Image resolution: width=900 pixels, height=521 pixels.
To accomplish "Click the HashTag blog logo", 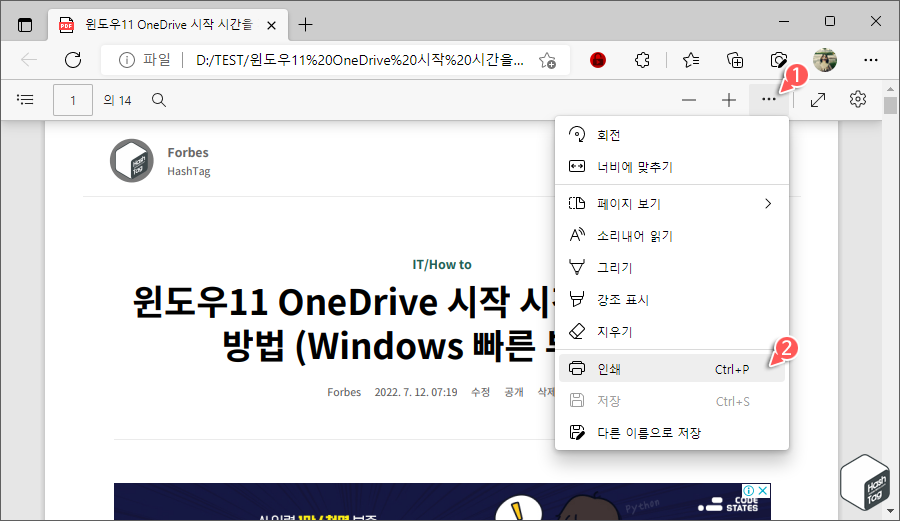I will (131, 161).
